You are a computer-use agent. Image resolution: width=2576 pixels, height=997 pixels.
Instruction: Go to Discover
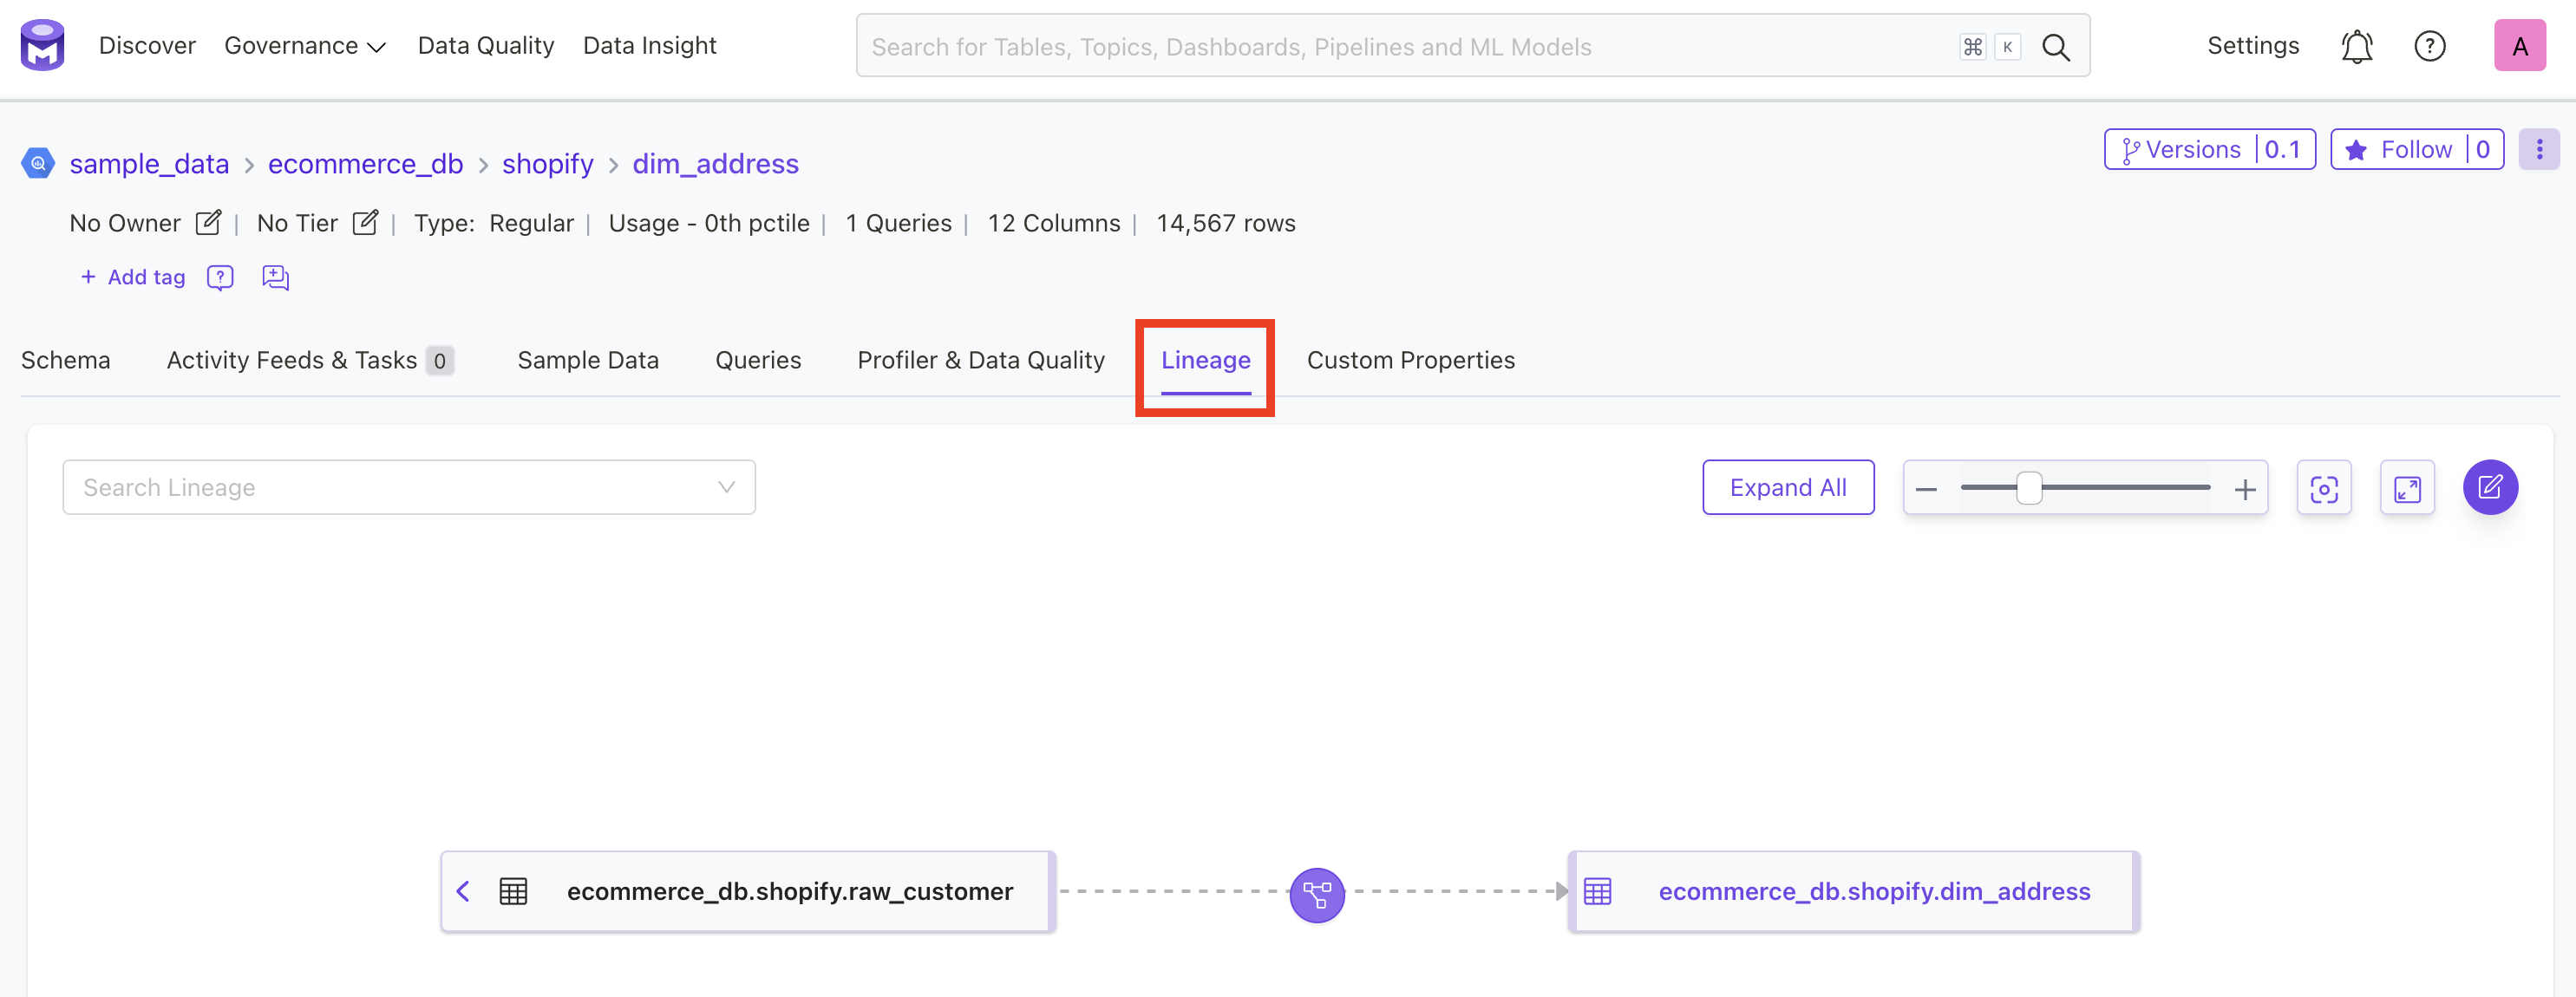(147, 46)
